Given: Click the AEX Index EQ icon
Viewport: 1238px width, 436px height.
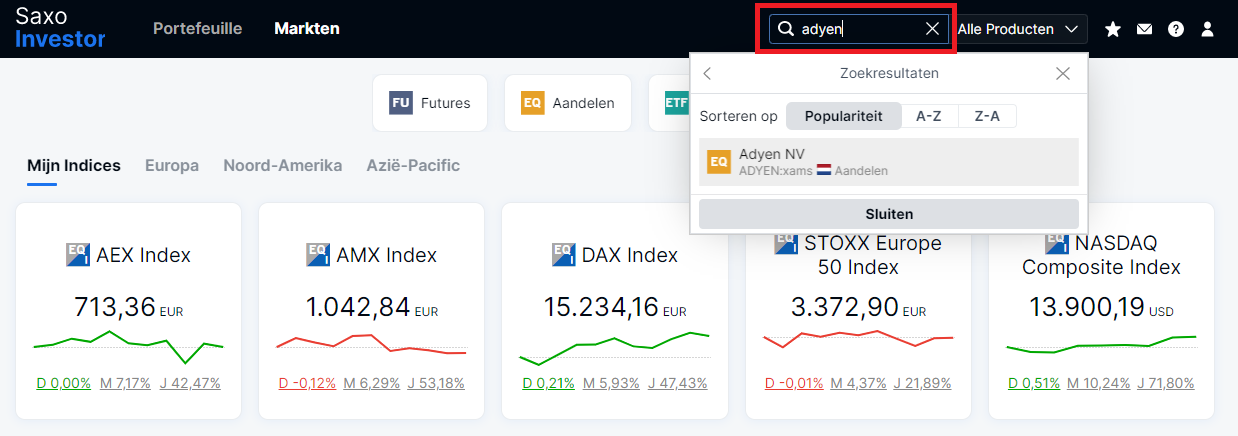Looking at the screenshot, I should (78, 255).
